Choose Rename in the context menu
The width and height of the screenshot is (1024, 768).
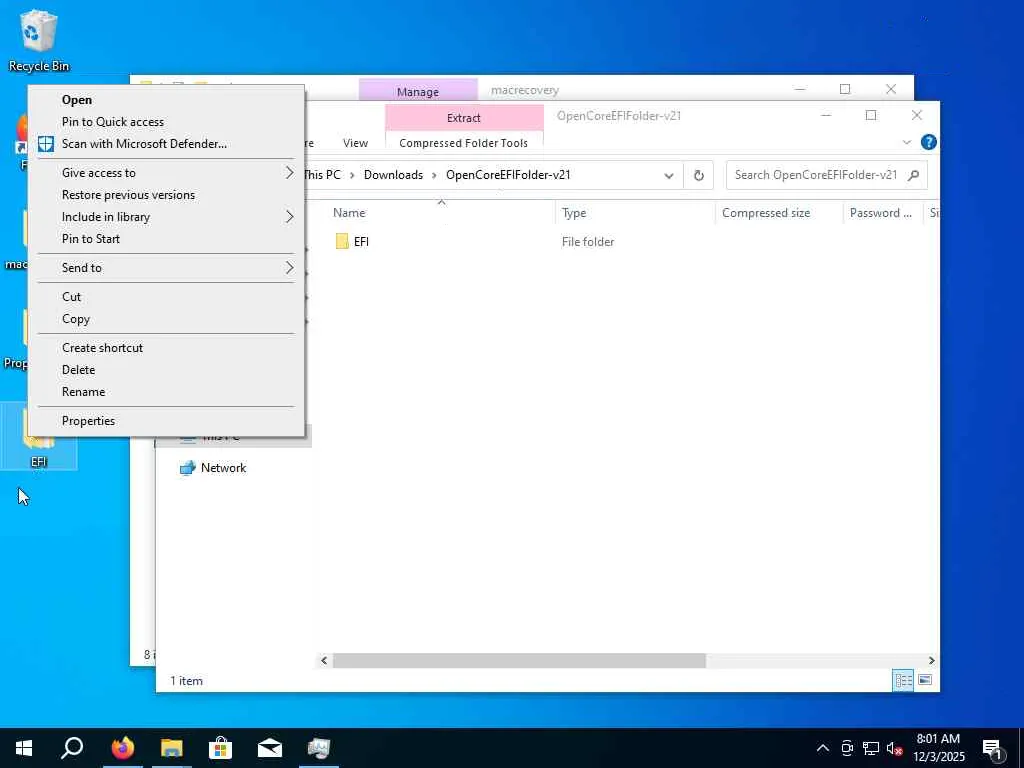(x=167, y=392)
